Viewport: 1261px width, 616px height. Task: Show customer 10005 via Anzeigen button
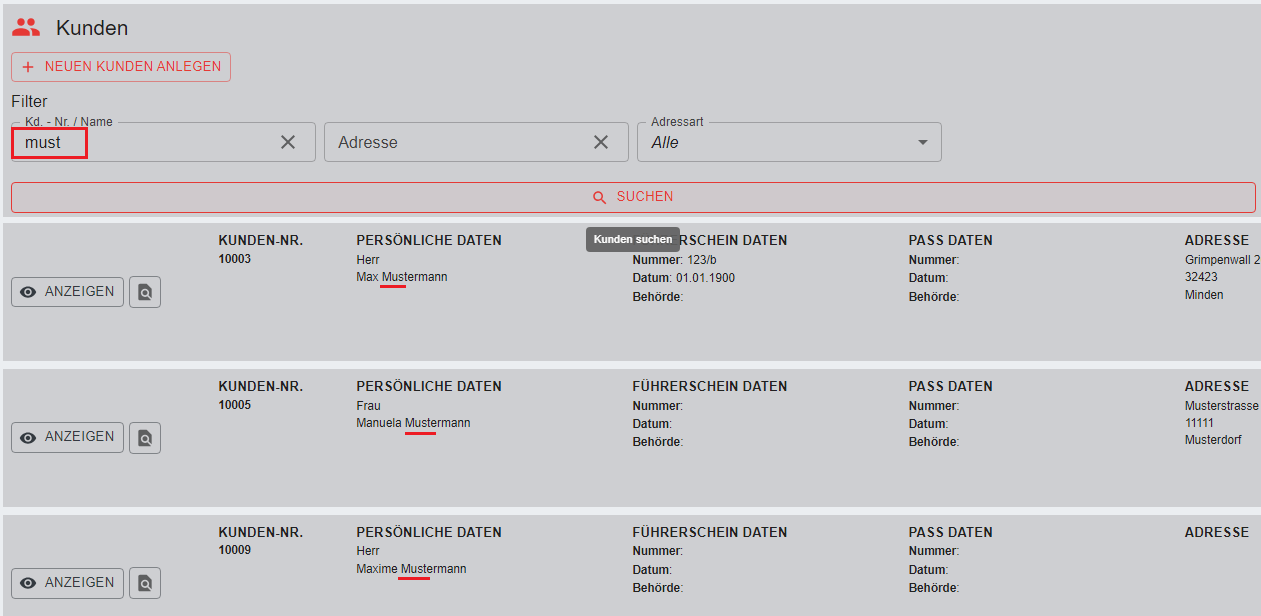coord(68,437)
